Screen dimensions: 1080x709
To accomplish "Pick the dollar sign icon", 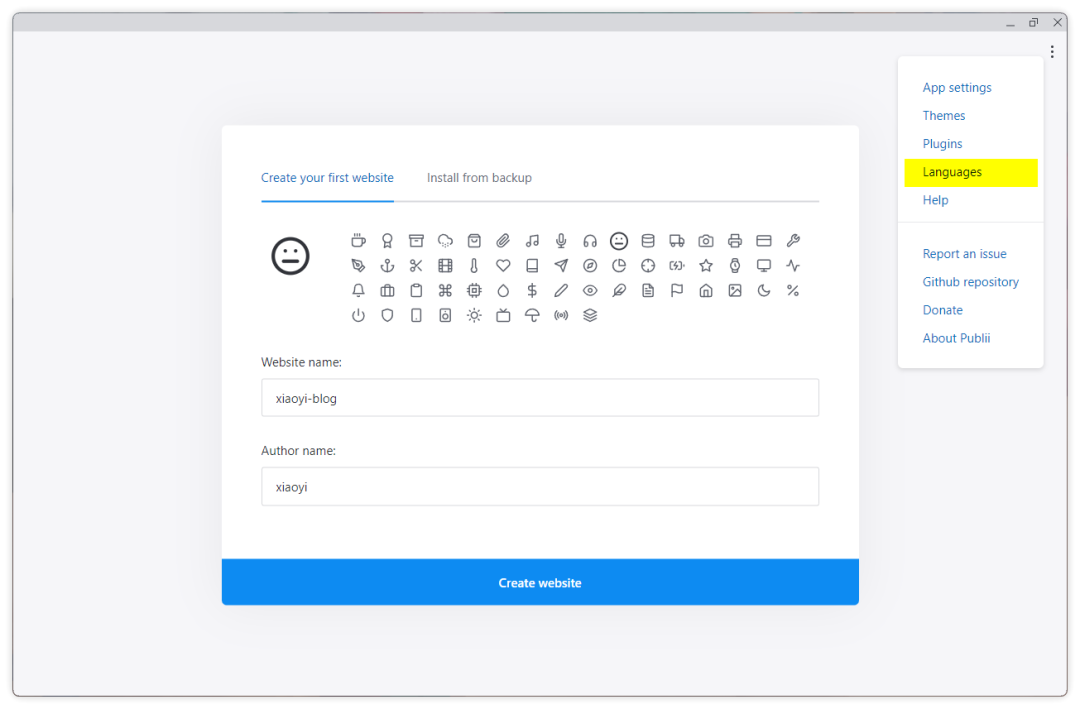I will click(x=532, y=291).
